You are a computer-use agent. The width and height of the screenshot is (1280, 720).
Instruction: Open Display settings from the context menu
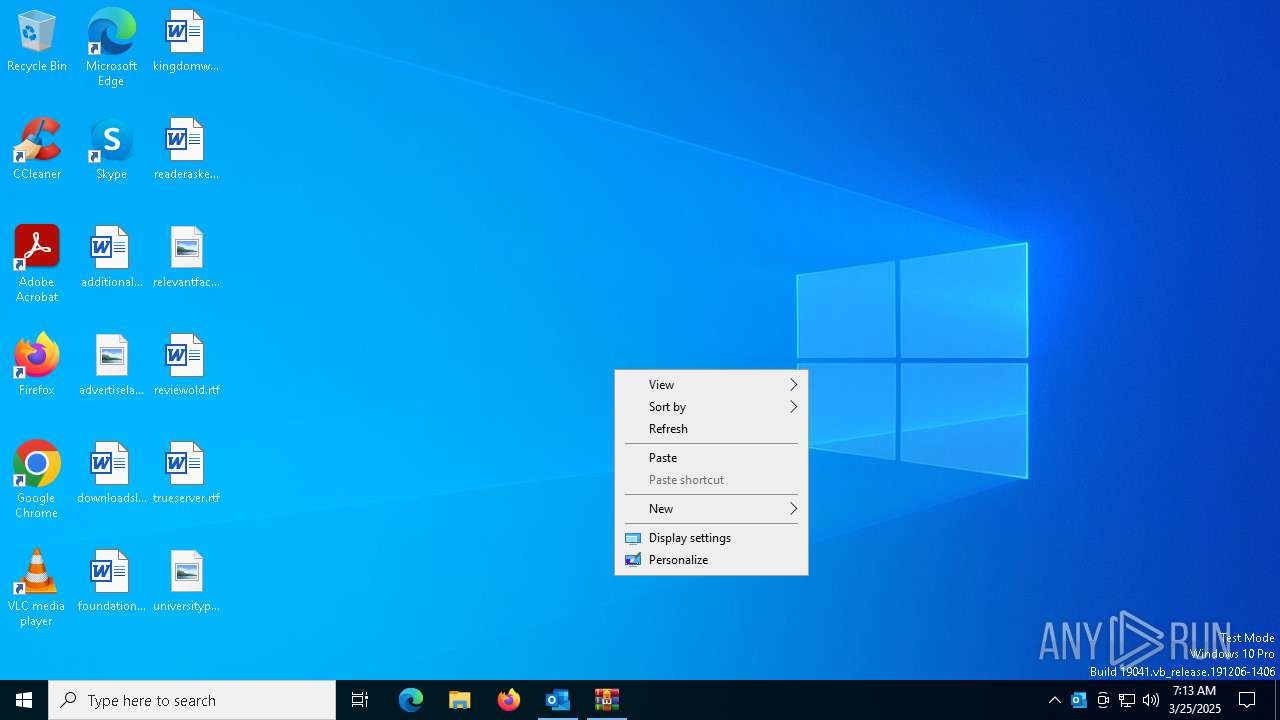pyautogui.click(x=711, y=538)
